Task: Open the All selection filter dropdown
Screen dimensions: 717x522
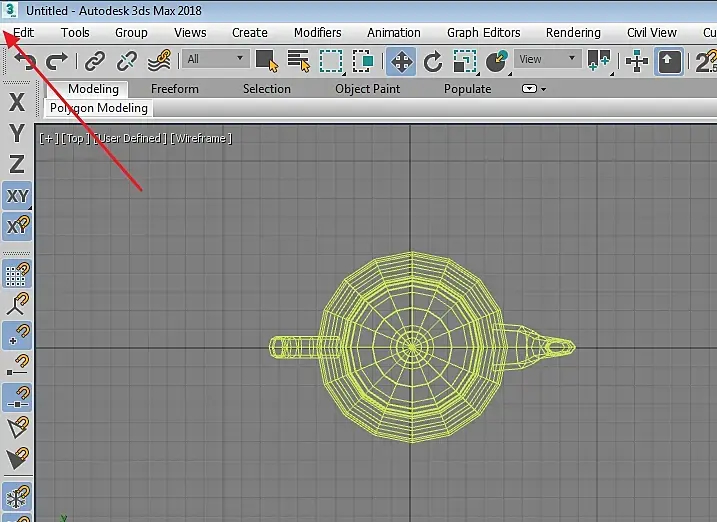Action: [215, 59]
